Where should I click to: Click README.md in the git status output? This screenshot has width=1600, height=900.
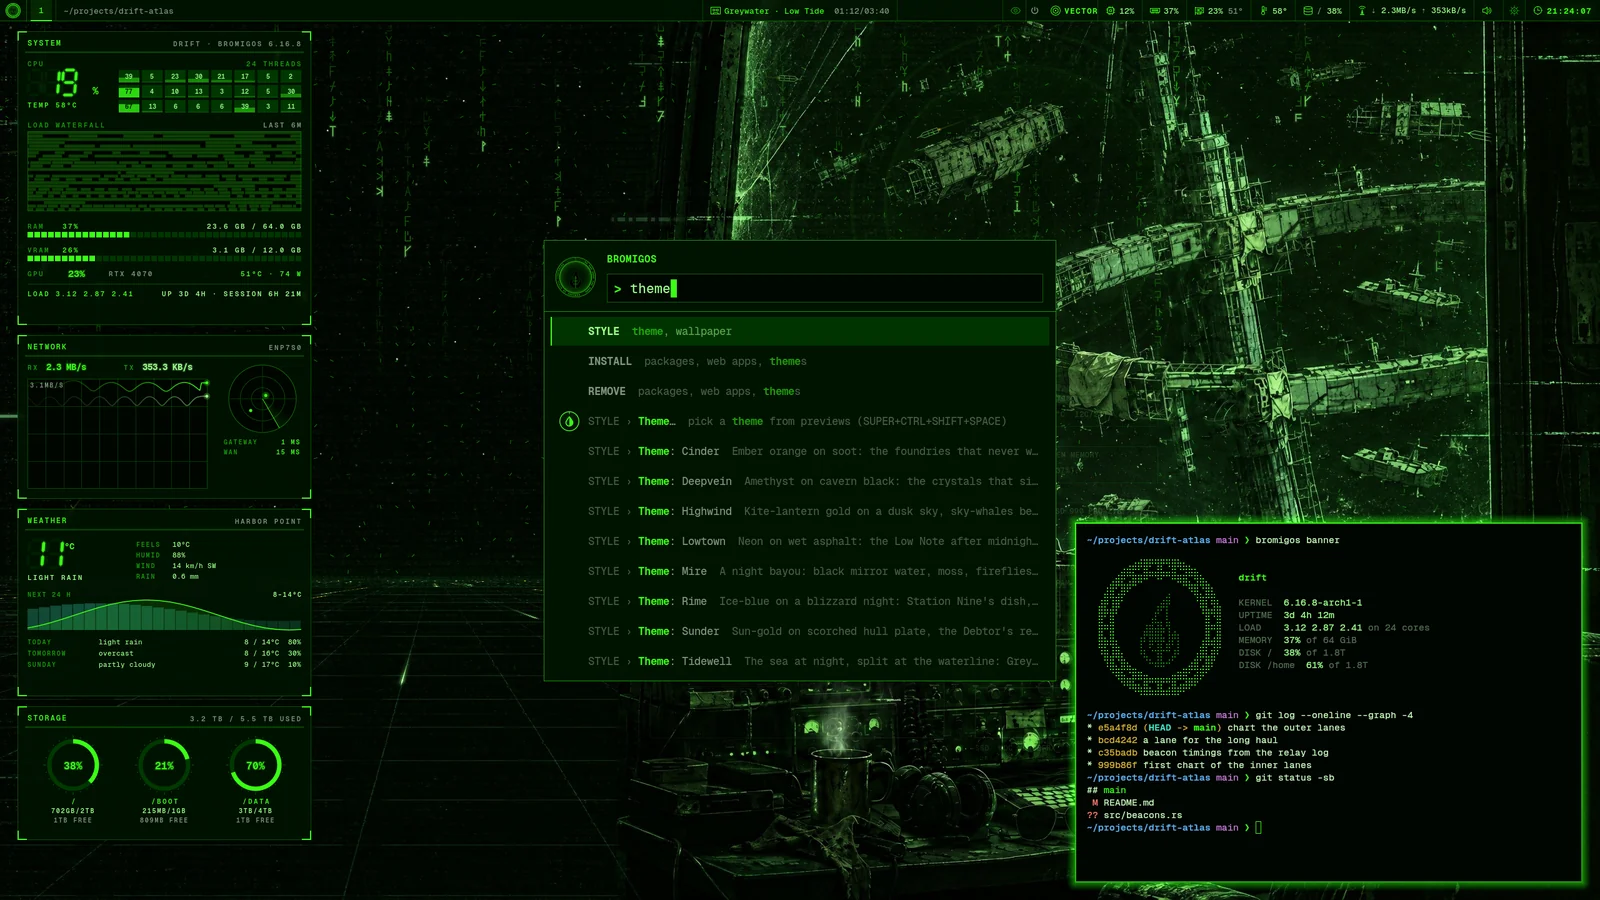pos(1128,803)
